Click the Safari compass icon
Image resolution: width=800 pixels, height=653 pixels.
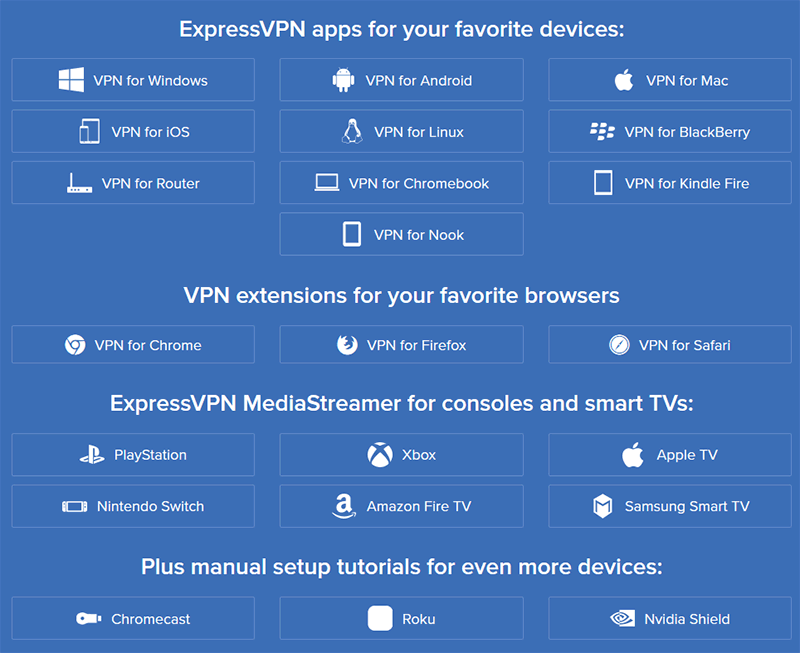(619, 345)
